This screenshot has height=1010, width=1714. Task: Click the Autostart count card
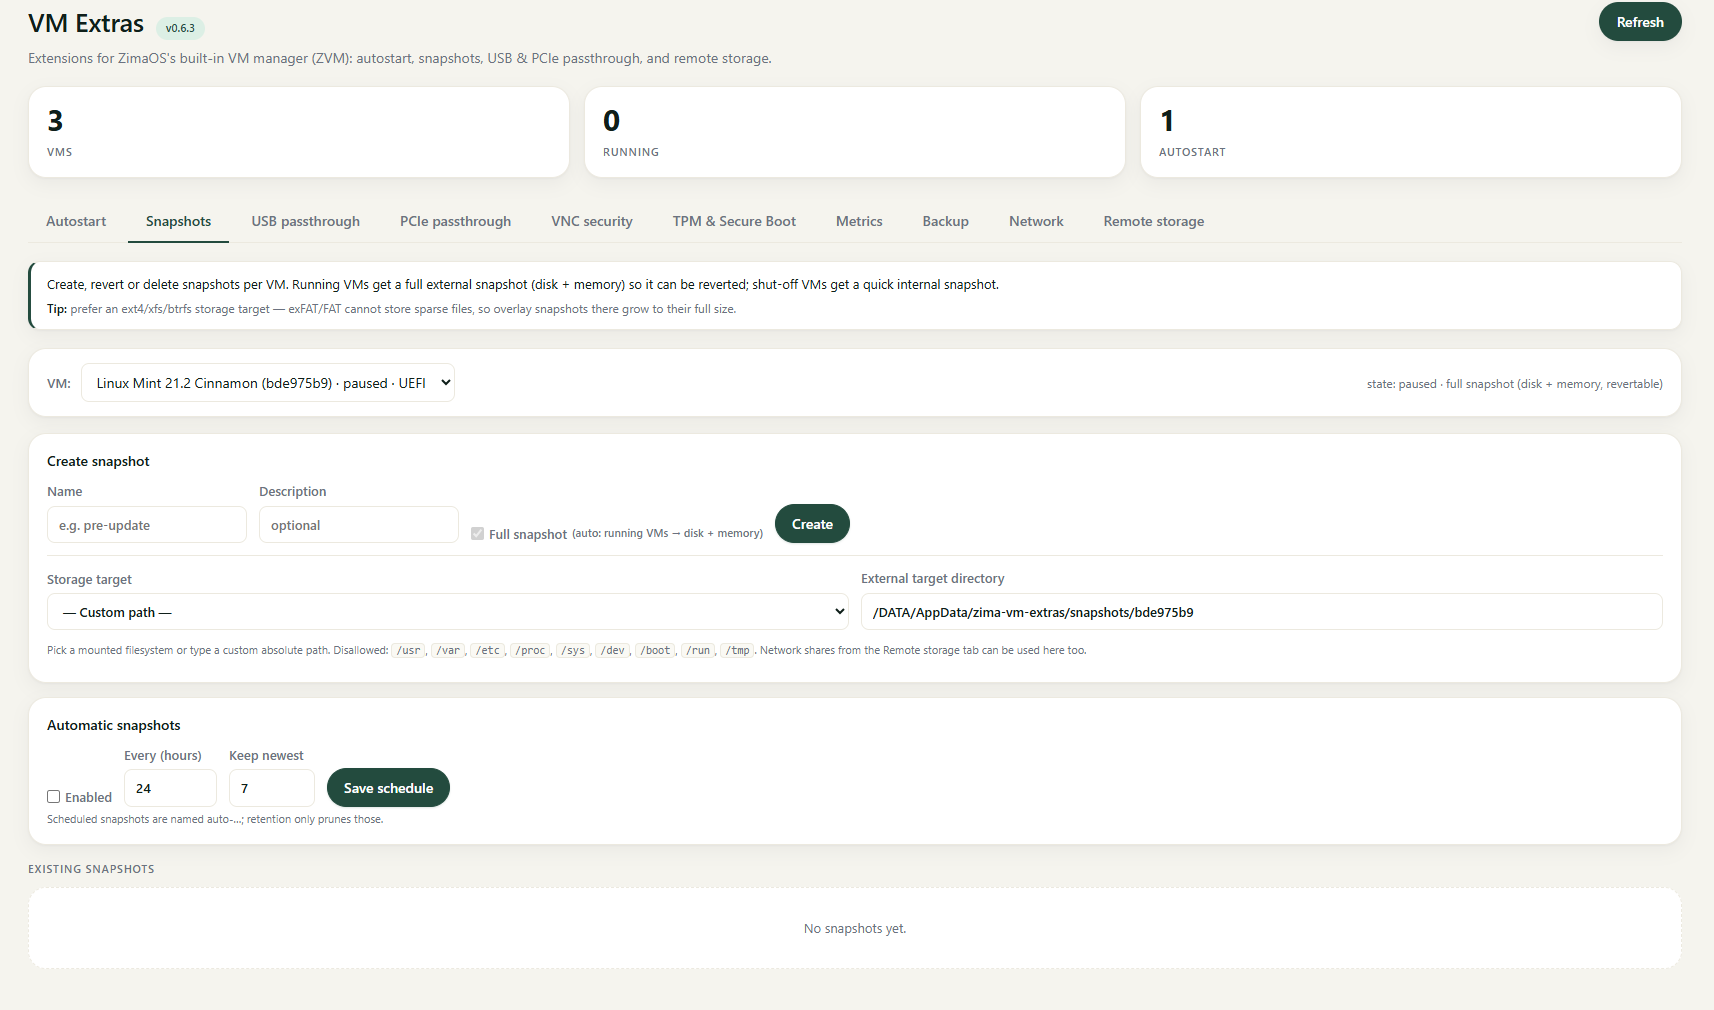1411,132
